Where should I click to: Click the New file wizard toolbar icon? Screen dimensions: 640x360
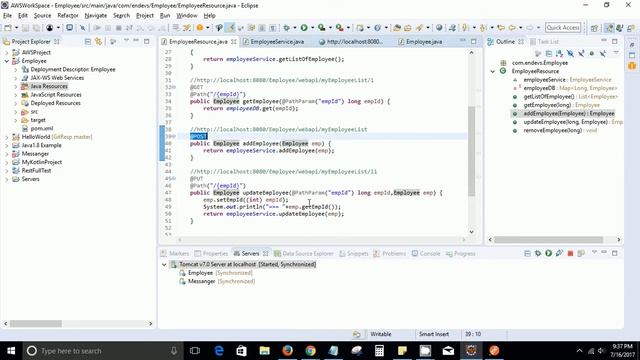pyautogui.click(x=8, y=28)
